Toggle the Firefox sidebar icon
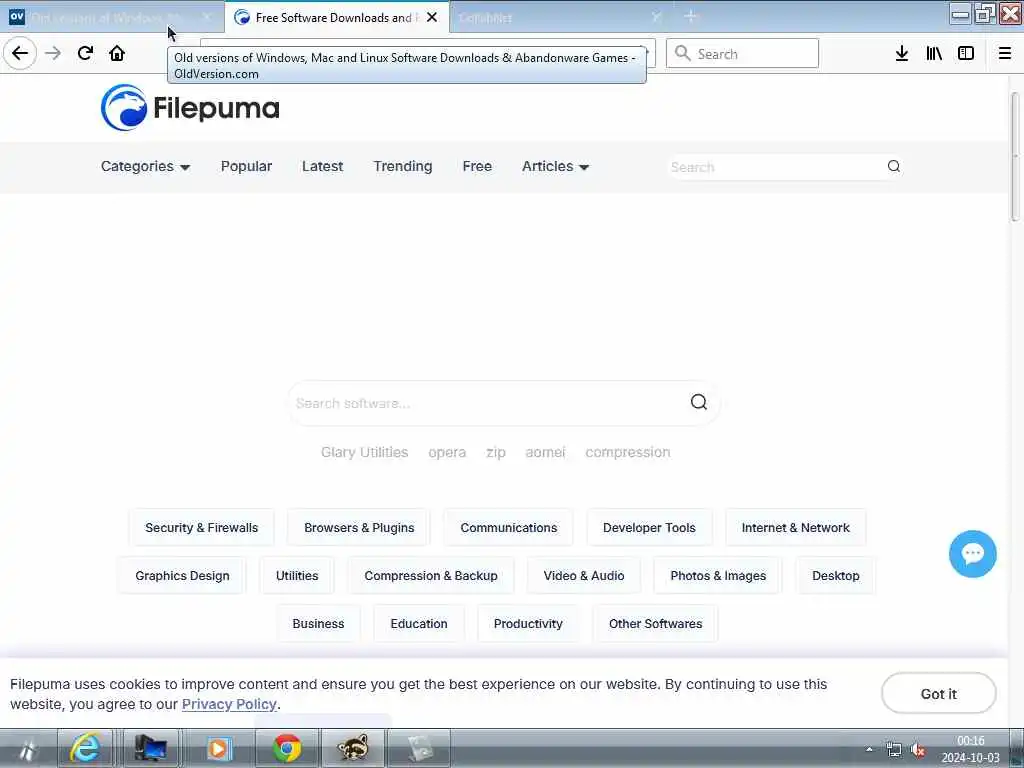This screenshot has height=768, width=1024. (x=966, y=54)
